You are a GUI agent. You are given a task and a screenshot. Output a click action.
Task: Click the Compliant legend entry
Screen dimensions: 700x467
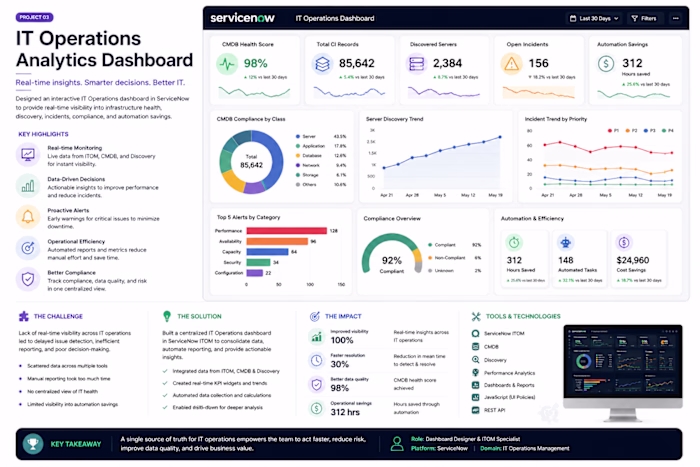point(454,245)
